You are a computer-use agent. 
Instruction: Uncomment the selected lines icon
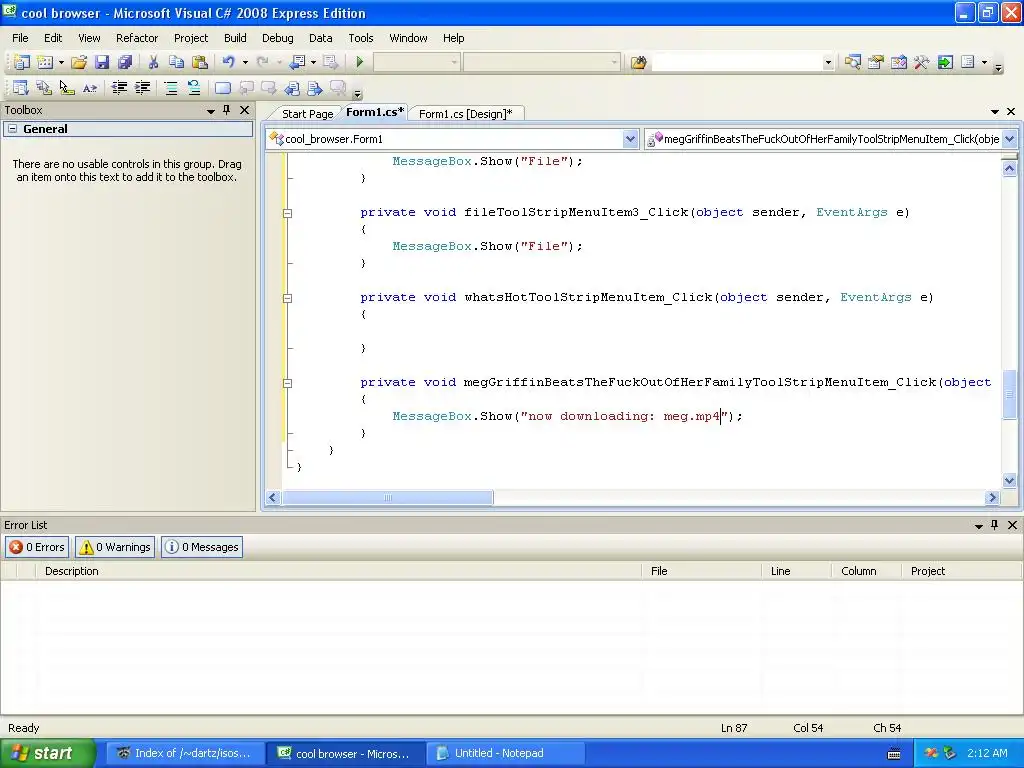(x=194, y=88)
